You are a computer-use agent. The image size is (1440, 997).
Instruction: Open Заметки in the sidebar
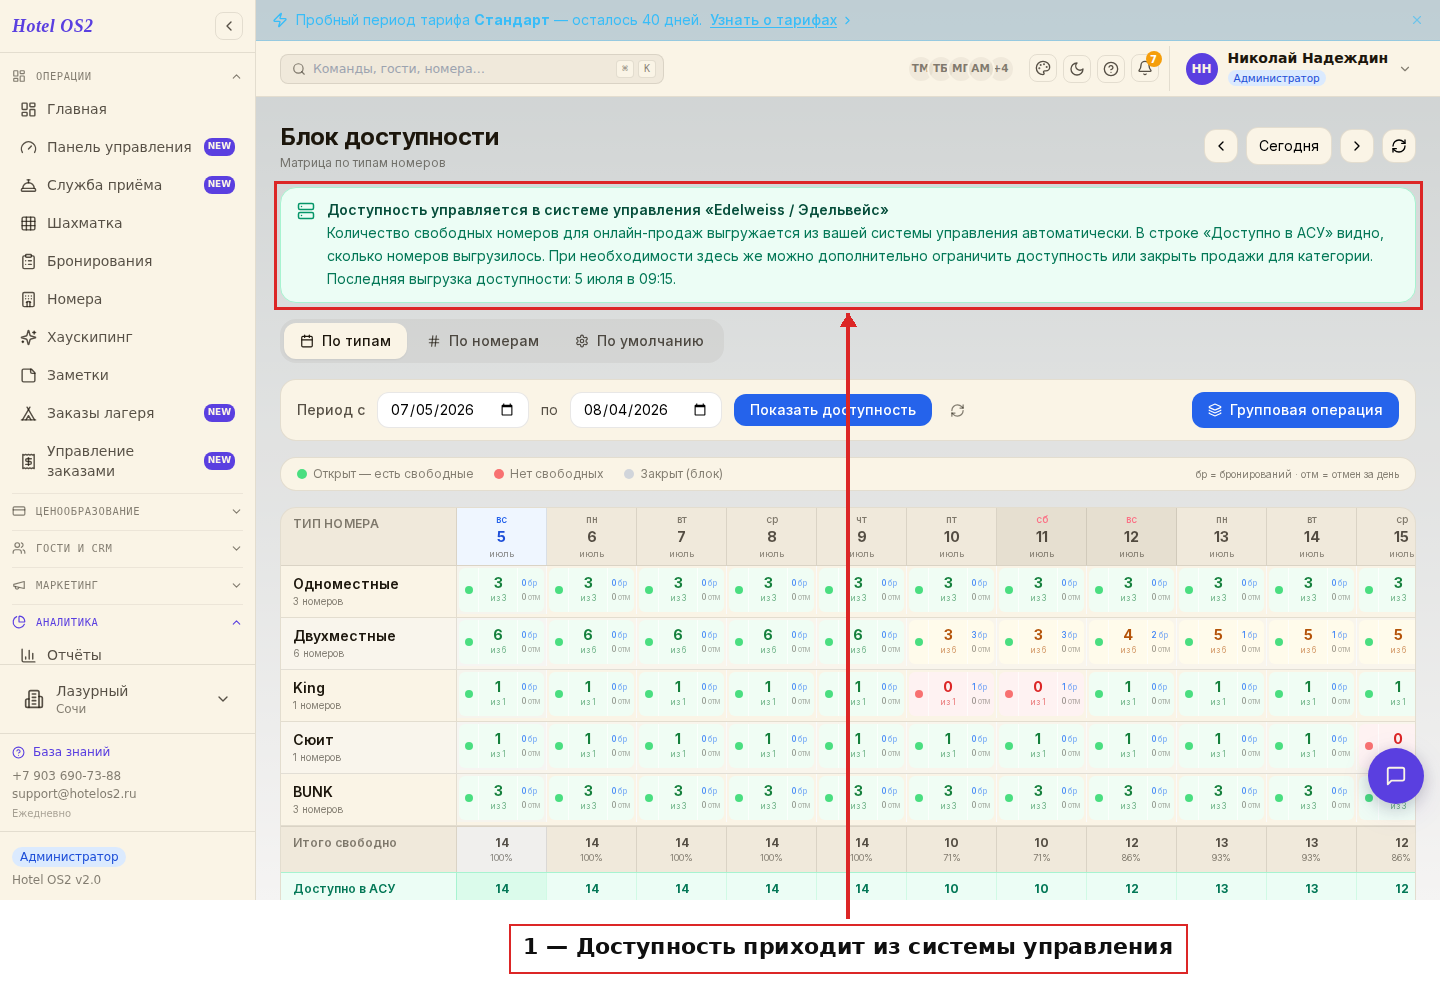pyautogui.click(x=127, y=375)
